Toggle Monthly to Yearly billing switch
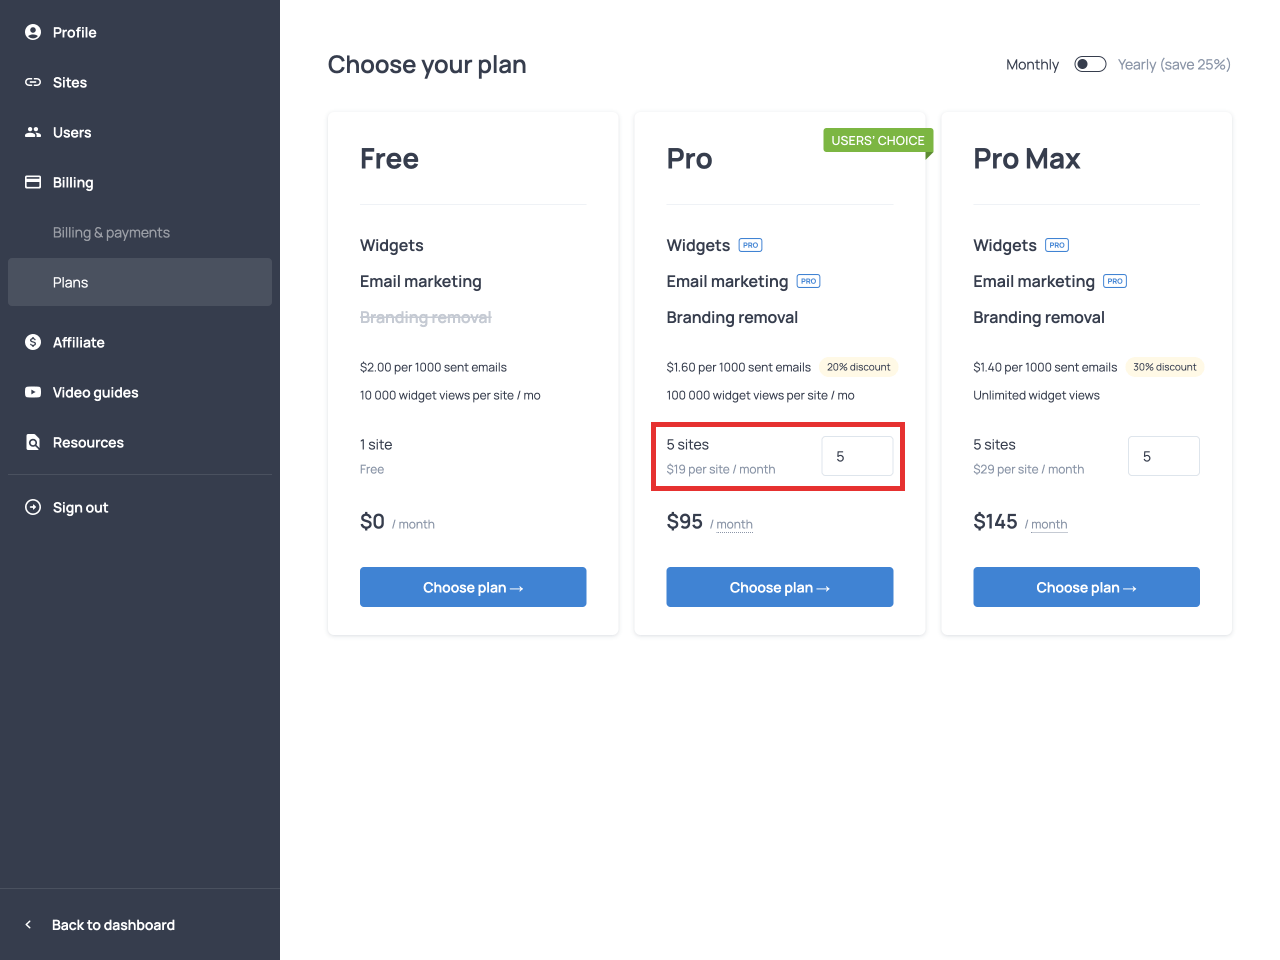Viewport: 1280px width, 960px height. click(1090, 64)
